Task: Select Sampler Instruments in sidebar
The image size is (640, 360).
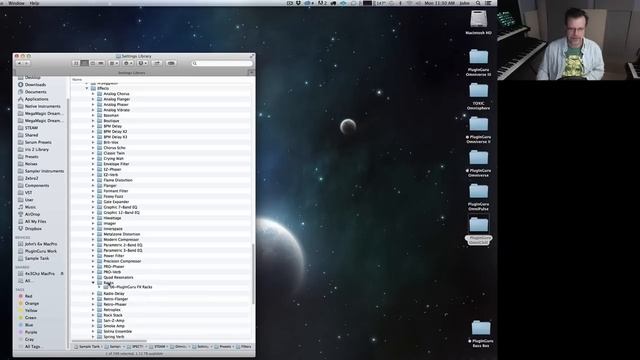Action: click(x=41, y=171)
